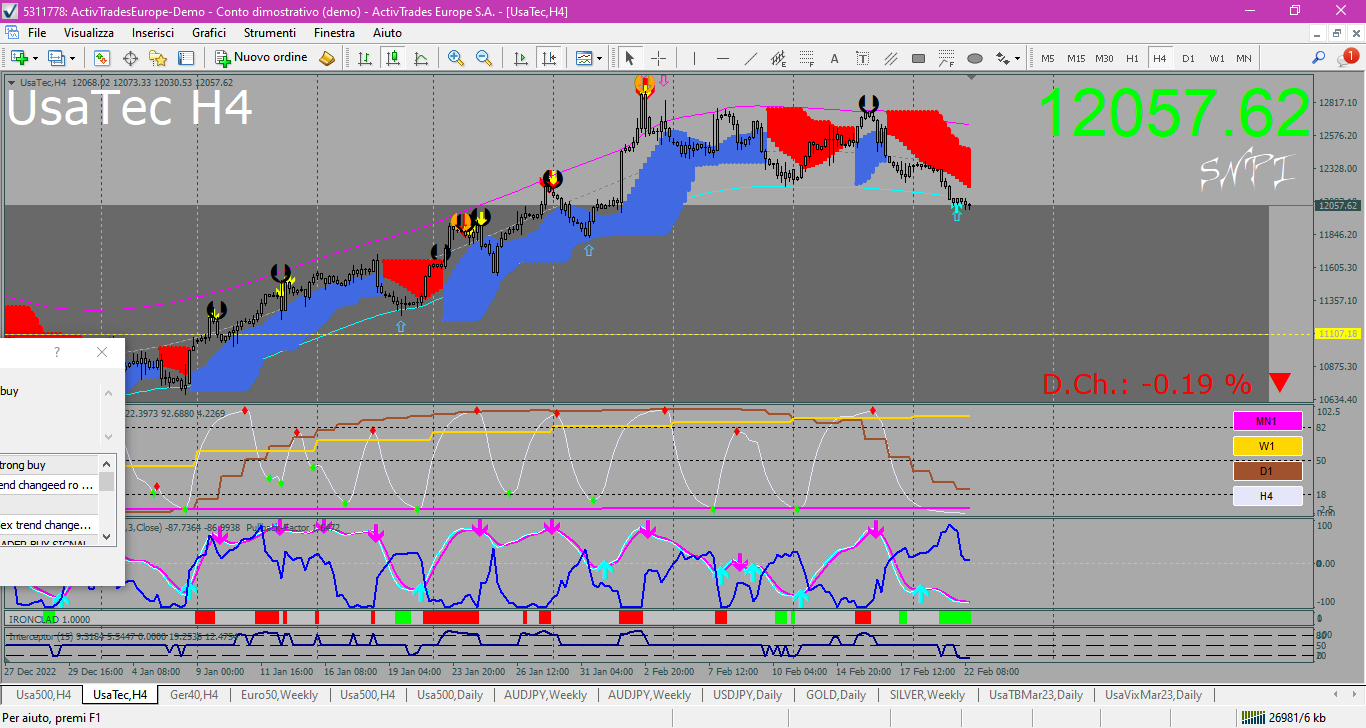Switch to the USDJPY,Daily chart tab

[748, 694]
